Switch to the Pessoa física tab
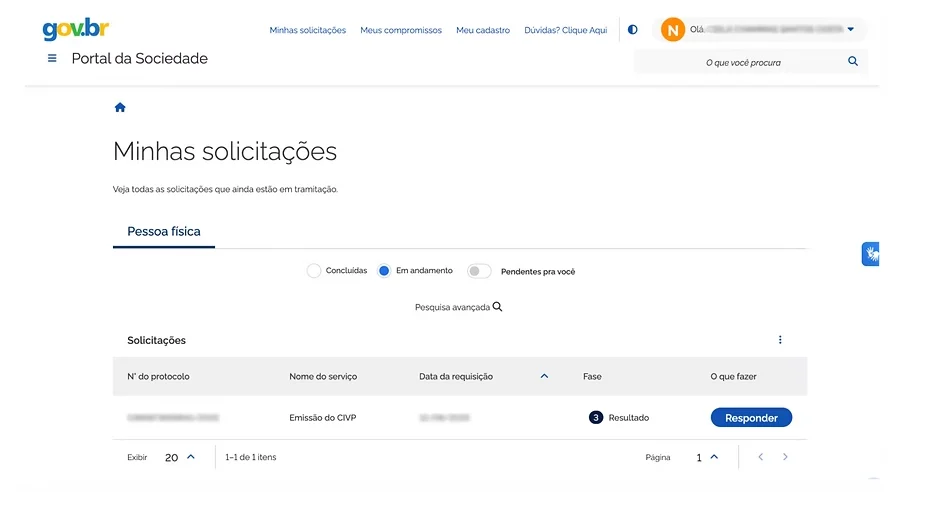Viewport: 938px width, 505px height. click(x=164, y=232)
